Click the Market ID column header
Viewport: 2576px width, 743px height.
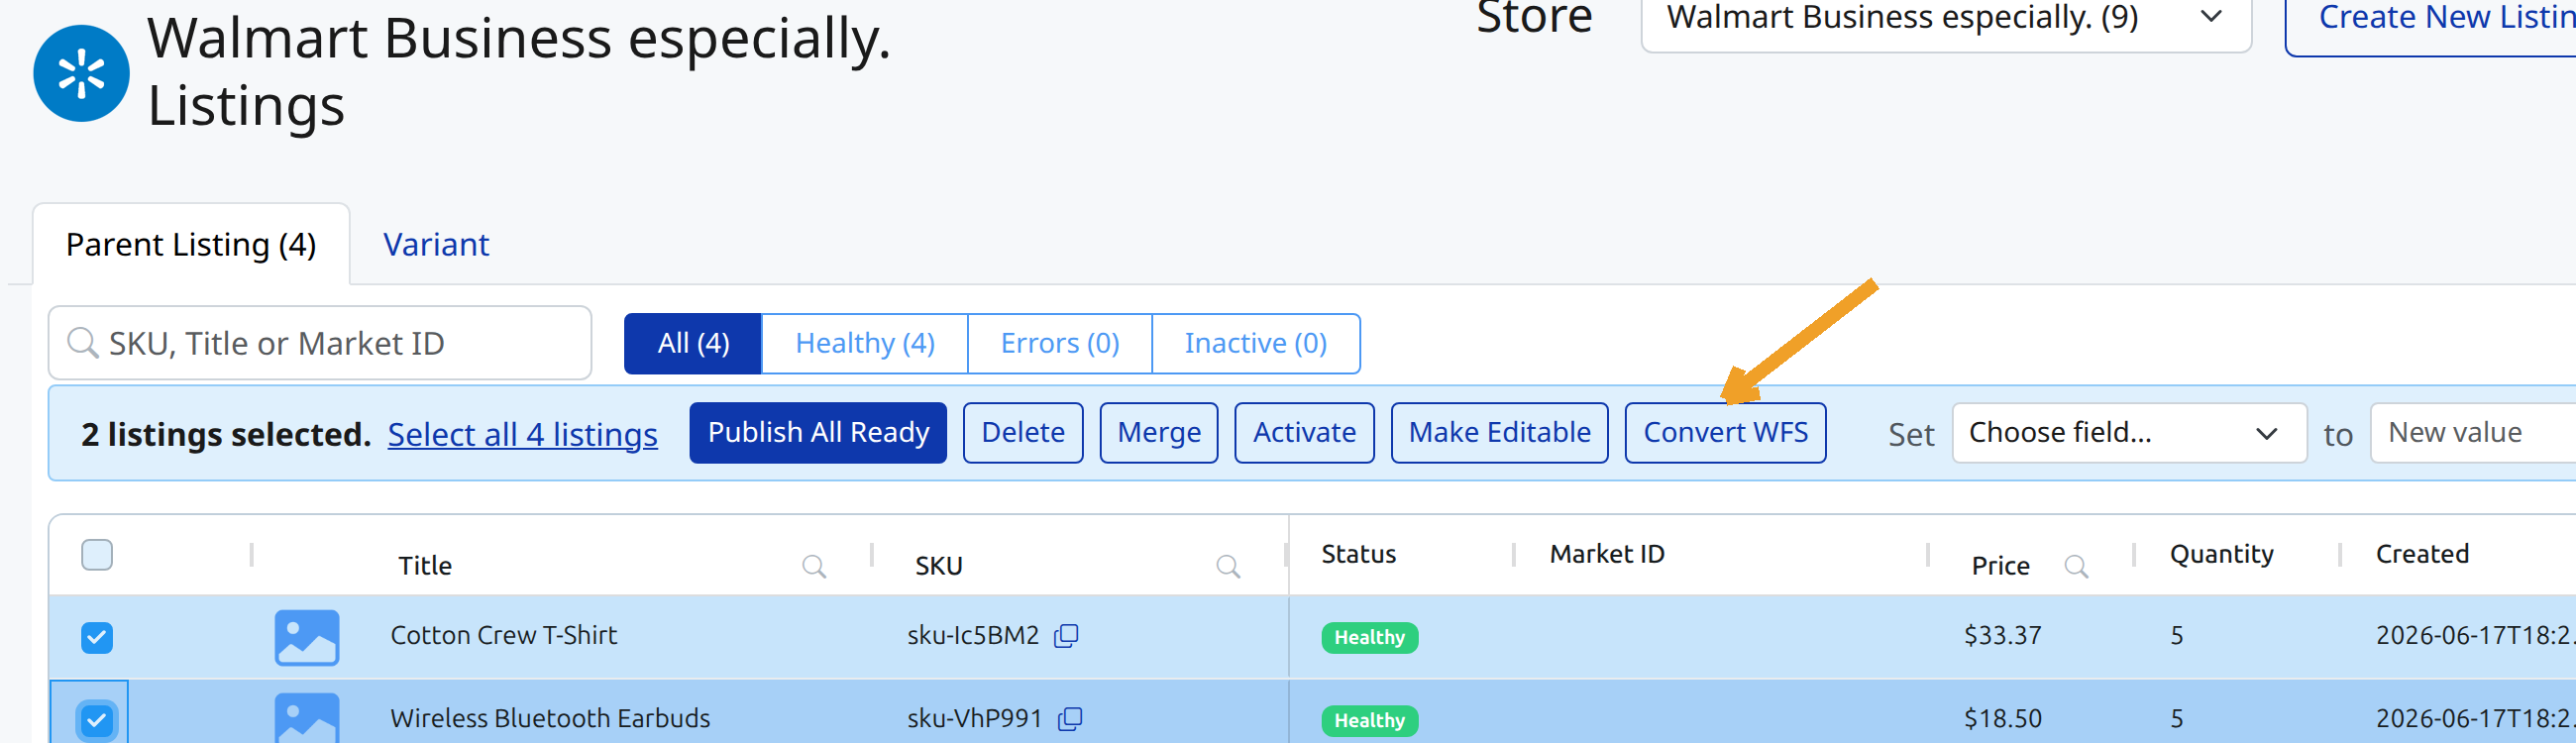pos(1607,554)
